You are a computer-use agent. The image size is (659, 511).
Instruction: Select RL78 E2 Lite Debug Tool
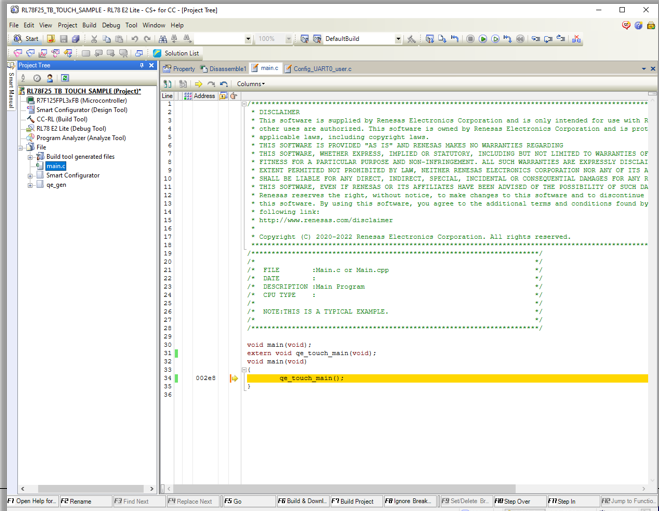pos(70,128)
